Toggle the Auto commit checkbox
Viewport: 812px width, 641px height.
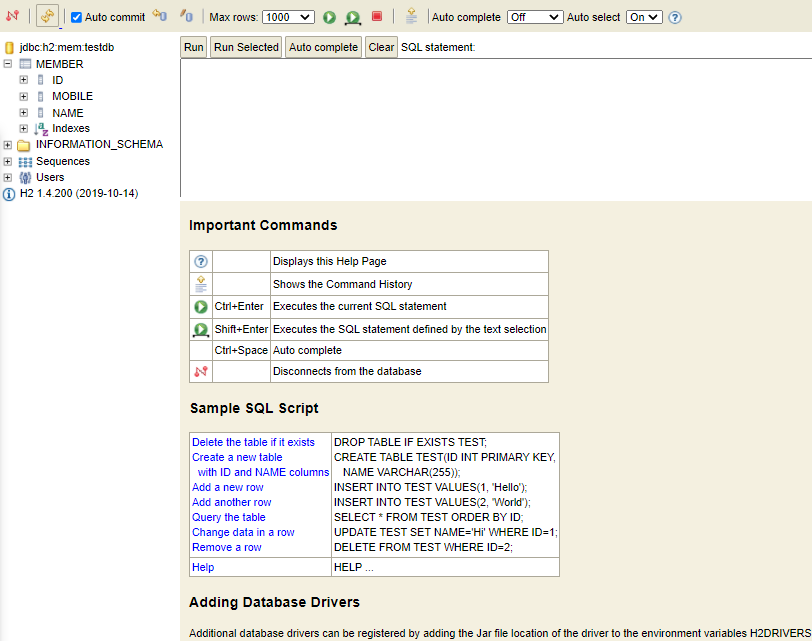click(x=76, y=17)
